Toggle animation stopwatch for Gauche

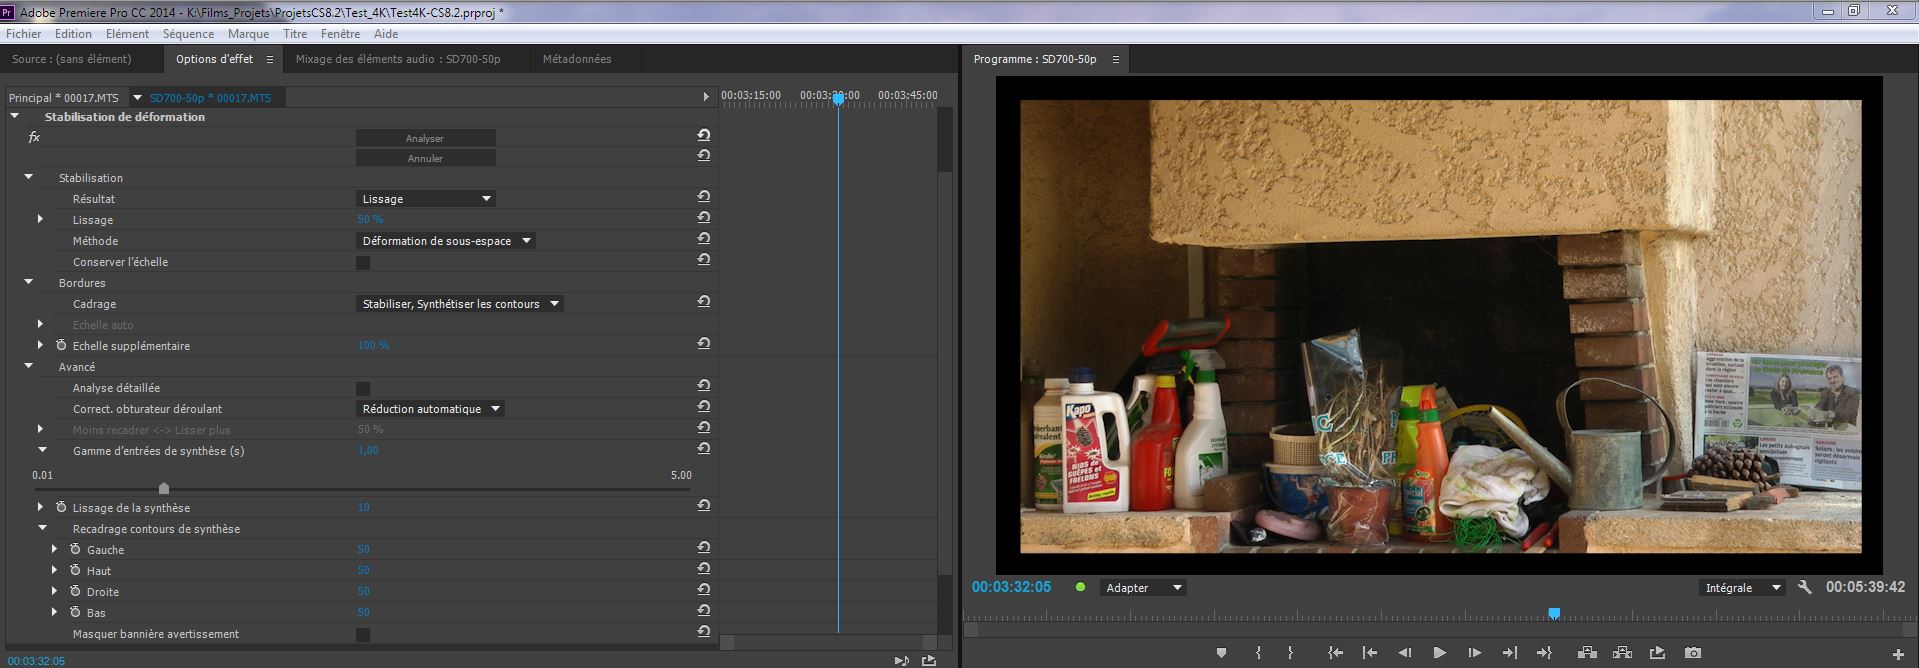75,549
